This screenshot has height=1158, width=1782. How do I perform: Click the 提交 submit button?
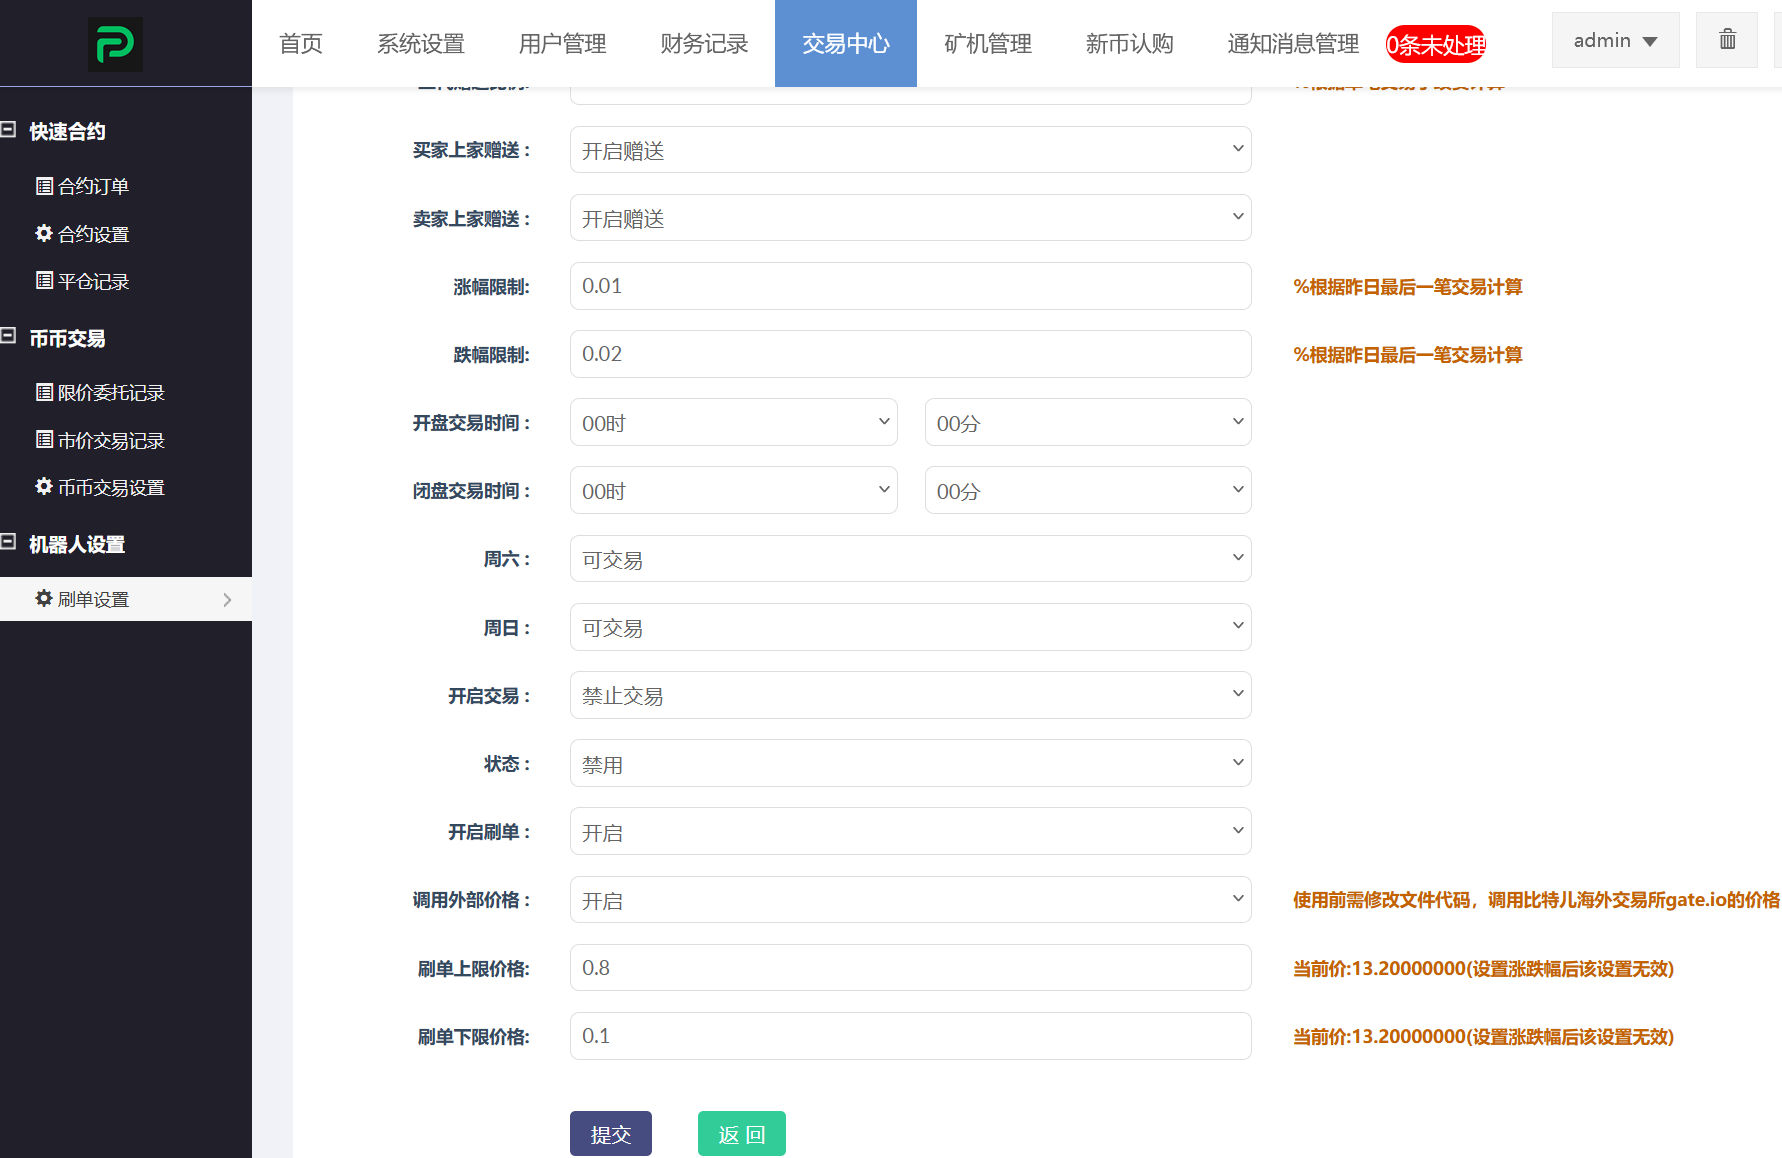coord(611,1134)
